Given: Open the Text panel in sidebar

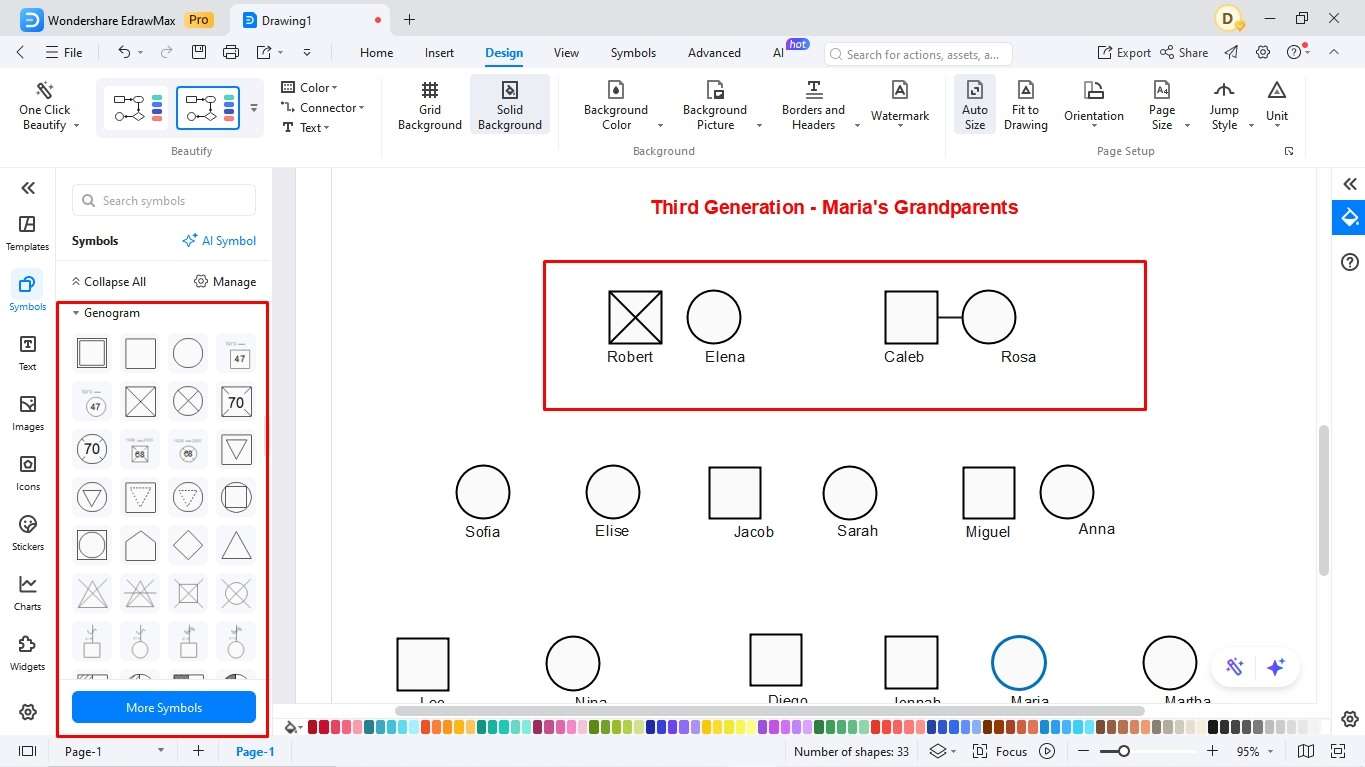Looking at the screenshot, I should click(28, 353).
